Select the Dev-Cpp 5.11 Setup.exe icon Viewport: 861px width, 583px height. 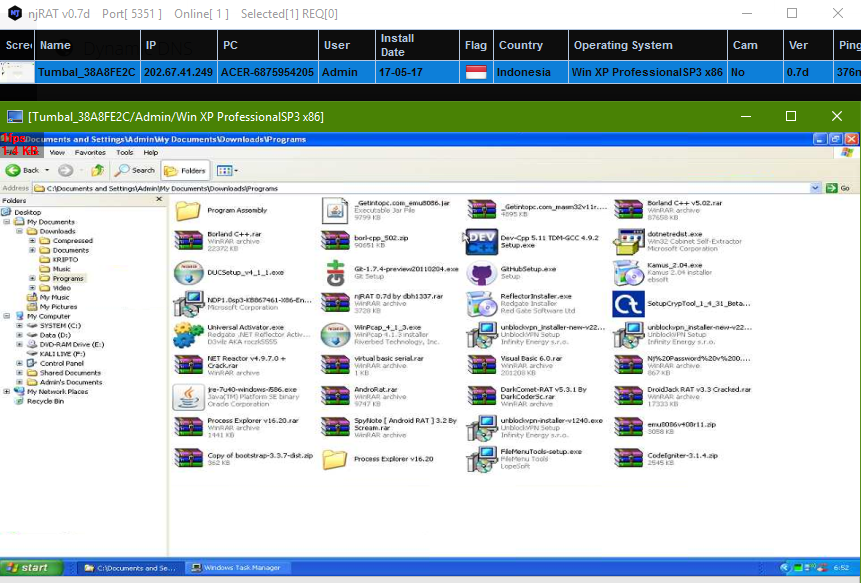(481, 242)
